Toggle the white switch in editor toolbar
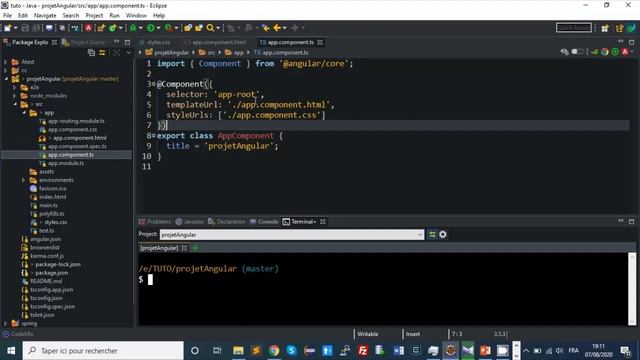 click(577, 52)
